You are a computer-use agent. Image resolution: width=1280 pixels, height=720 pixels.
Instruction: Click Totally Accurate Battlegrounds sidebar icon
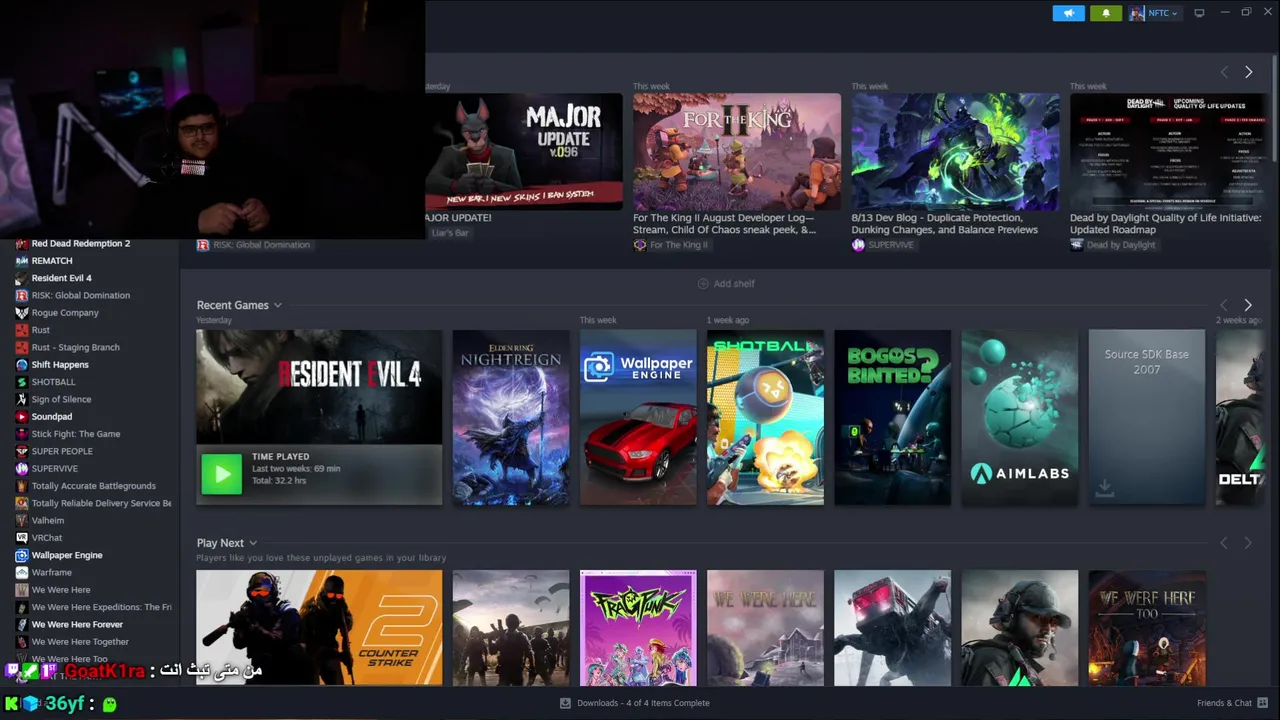click(x=22, y=486)
